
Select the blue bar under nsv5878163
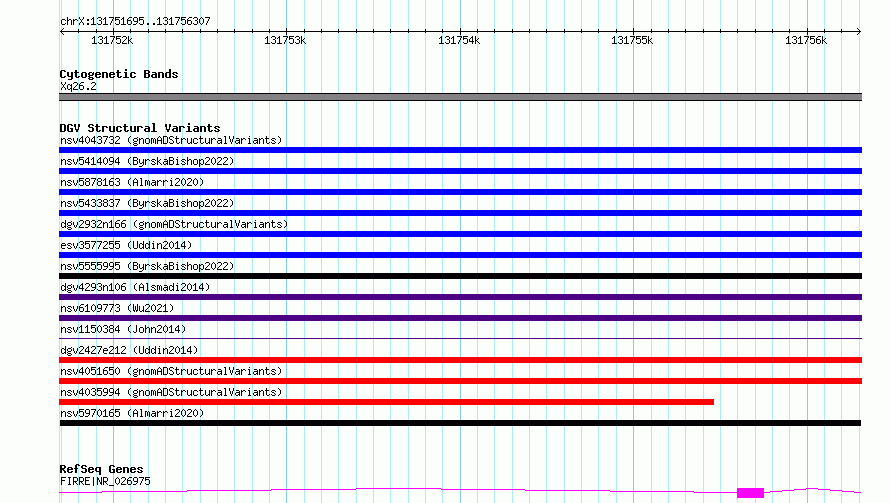click(x=460, y=192)
